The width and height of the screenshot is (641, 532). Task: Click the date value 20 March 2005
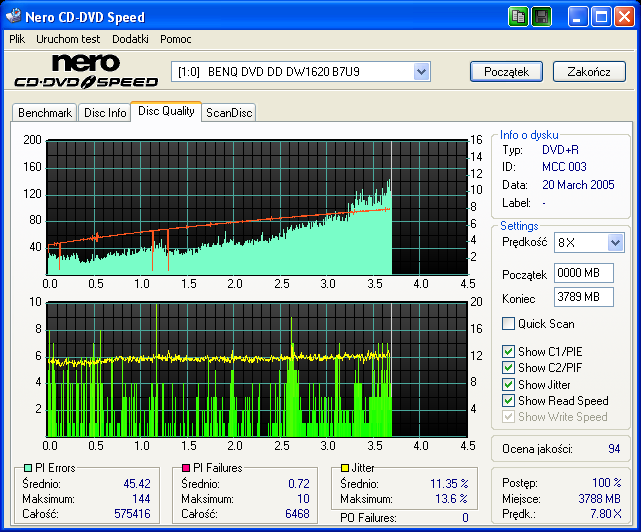click(x=578, y=185)
